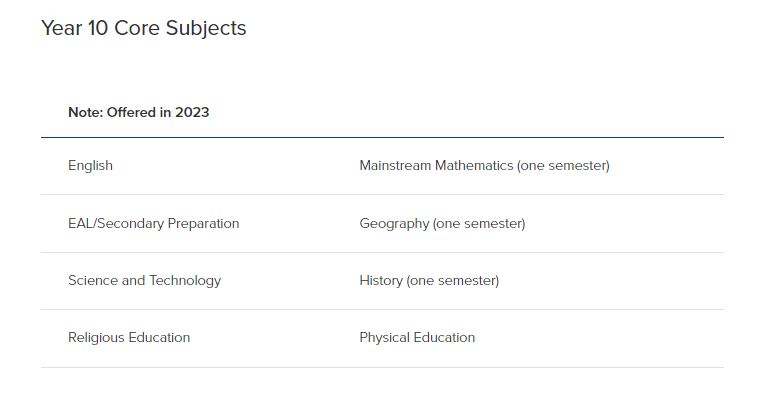Select the word 'History' in the table
This screenshot has width=777, height=419.
click(381, 280)
